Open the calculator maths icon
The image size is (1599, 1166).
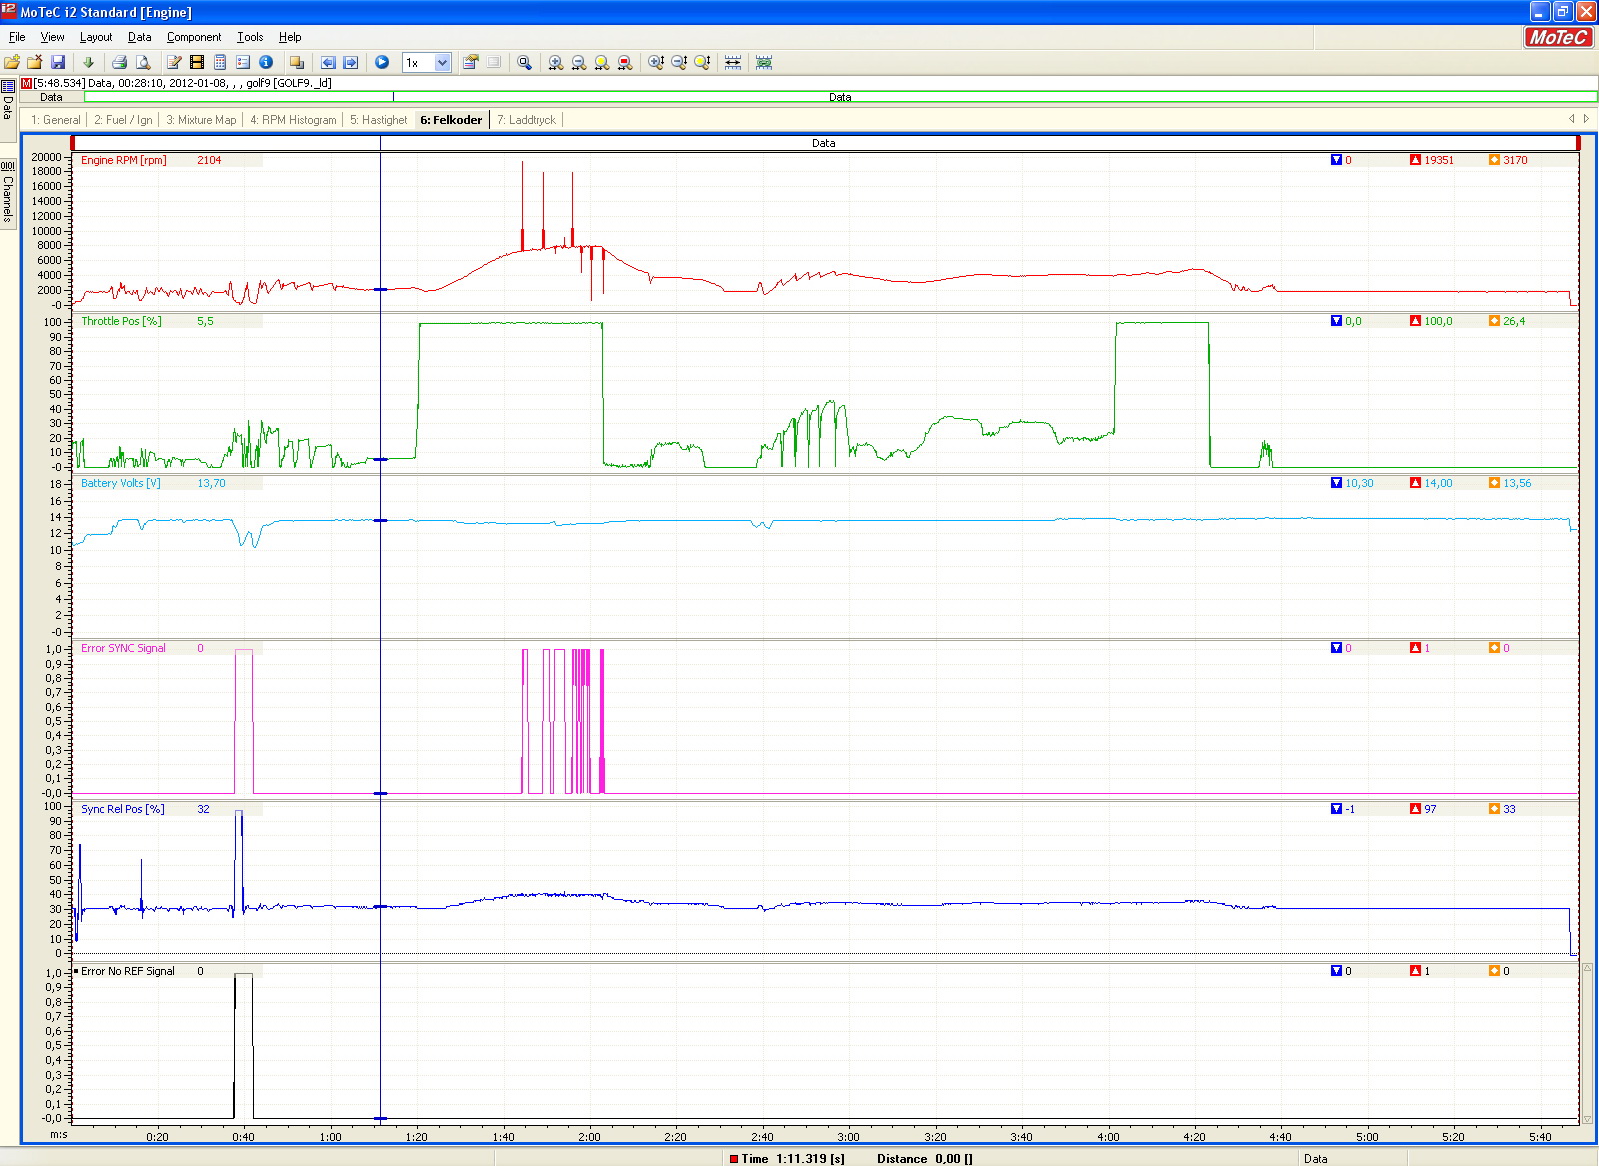(220, 62)
